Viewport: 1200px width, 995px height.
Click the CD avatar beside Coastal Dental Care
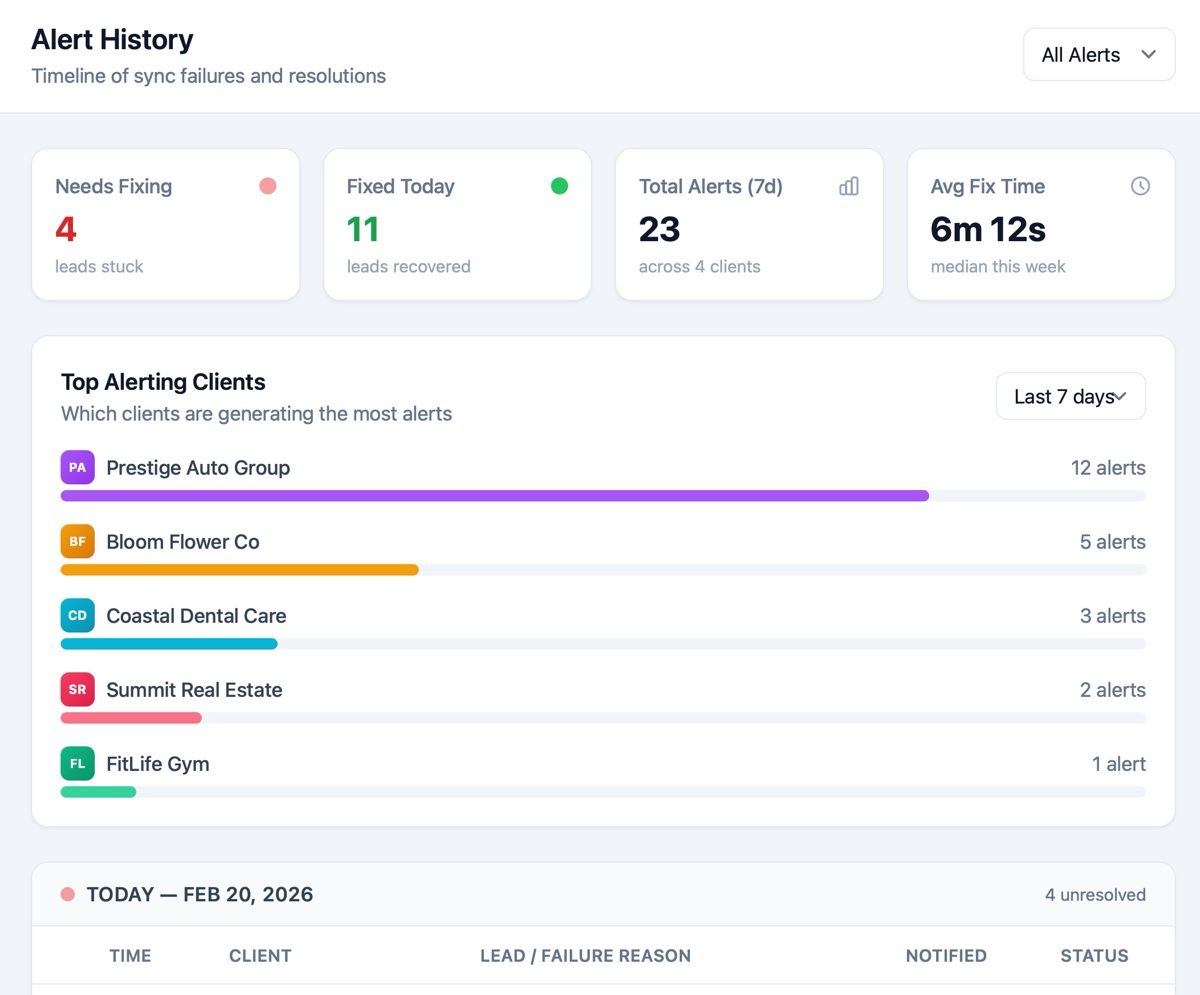77,615
